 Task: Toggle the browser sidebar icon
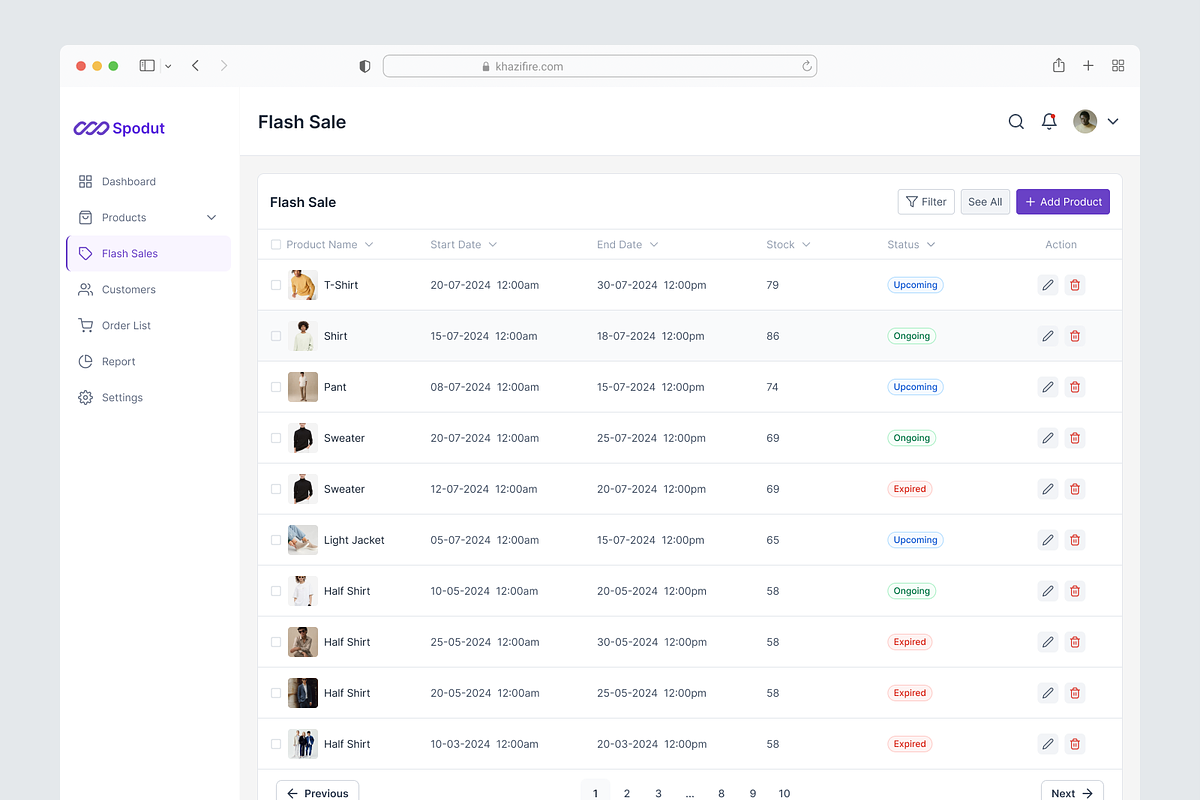coord(147,66)
